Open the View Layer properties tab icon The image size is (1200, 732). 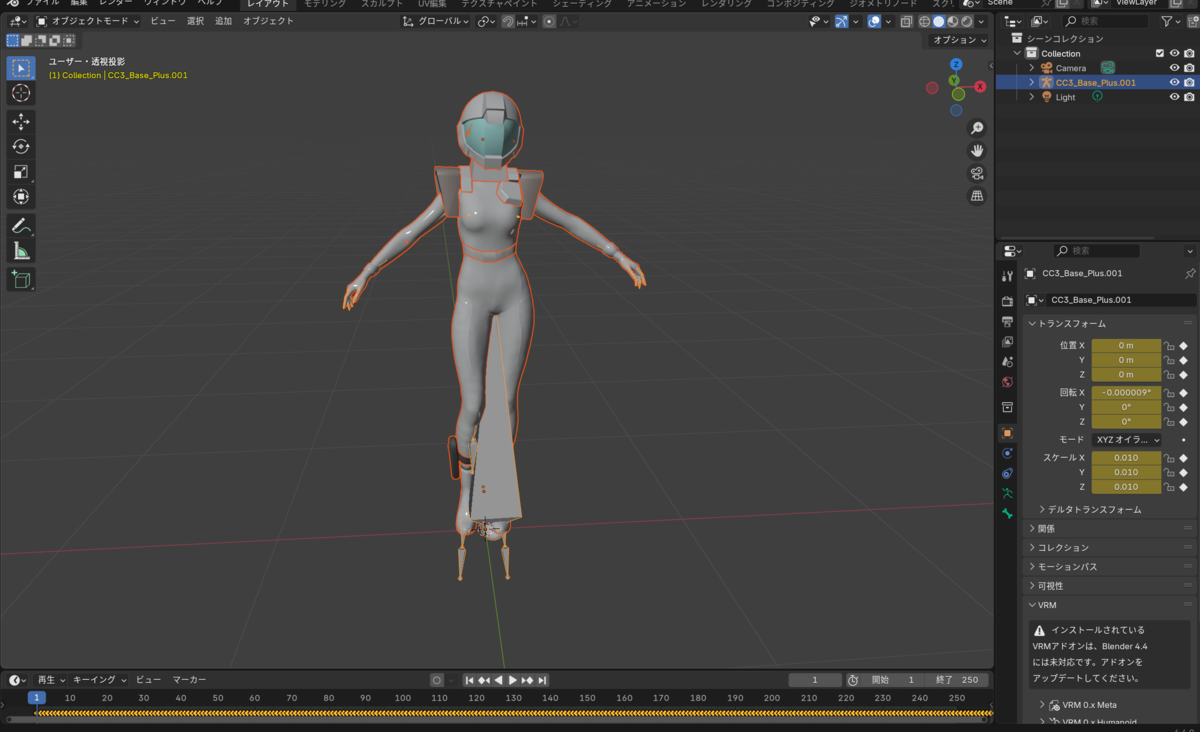coord(1007,342)
